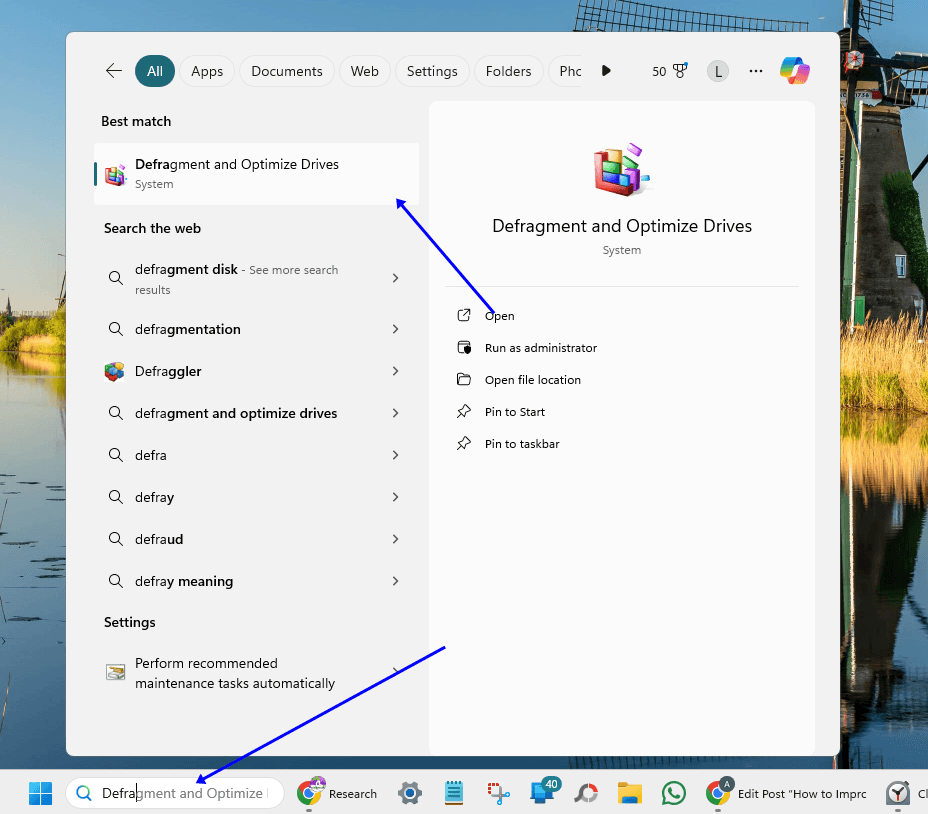The height and width of the screenshot is (814, 928).
Task: Click the Open external-link icon
Action: (x=464, y=315)
